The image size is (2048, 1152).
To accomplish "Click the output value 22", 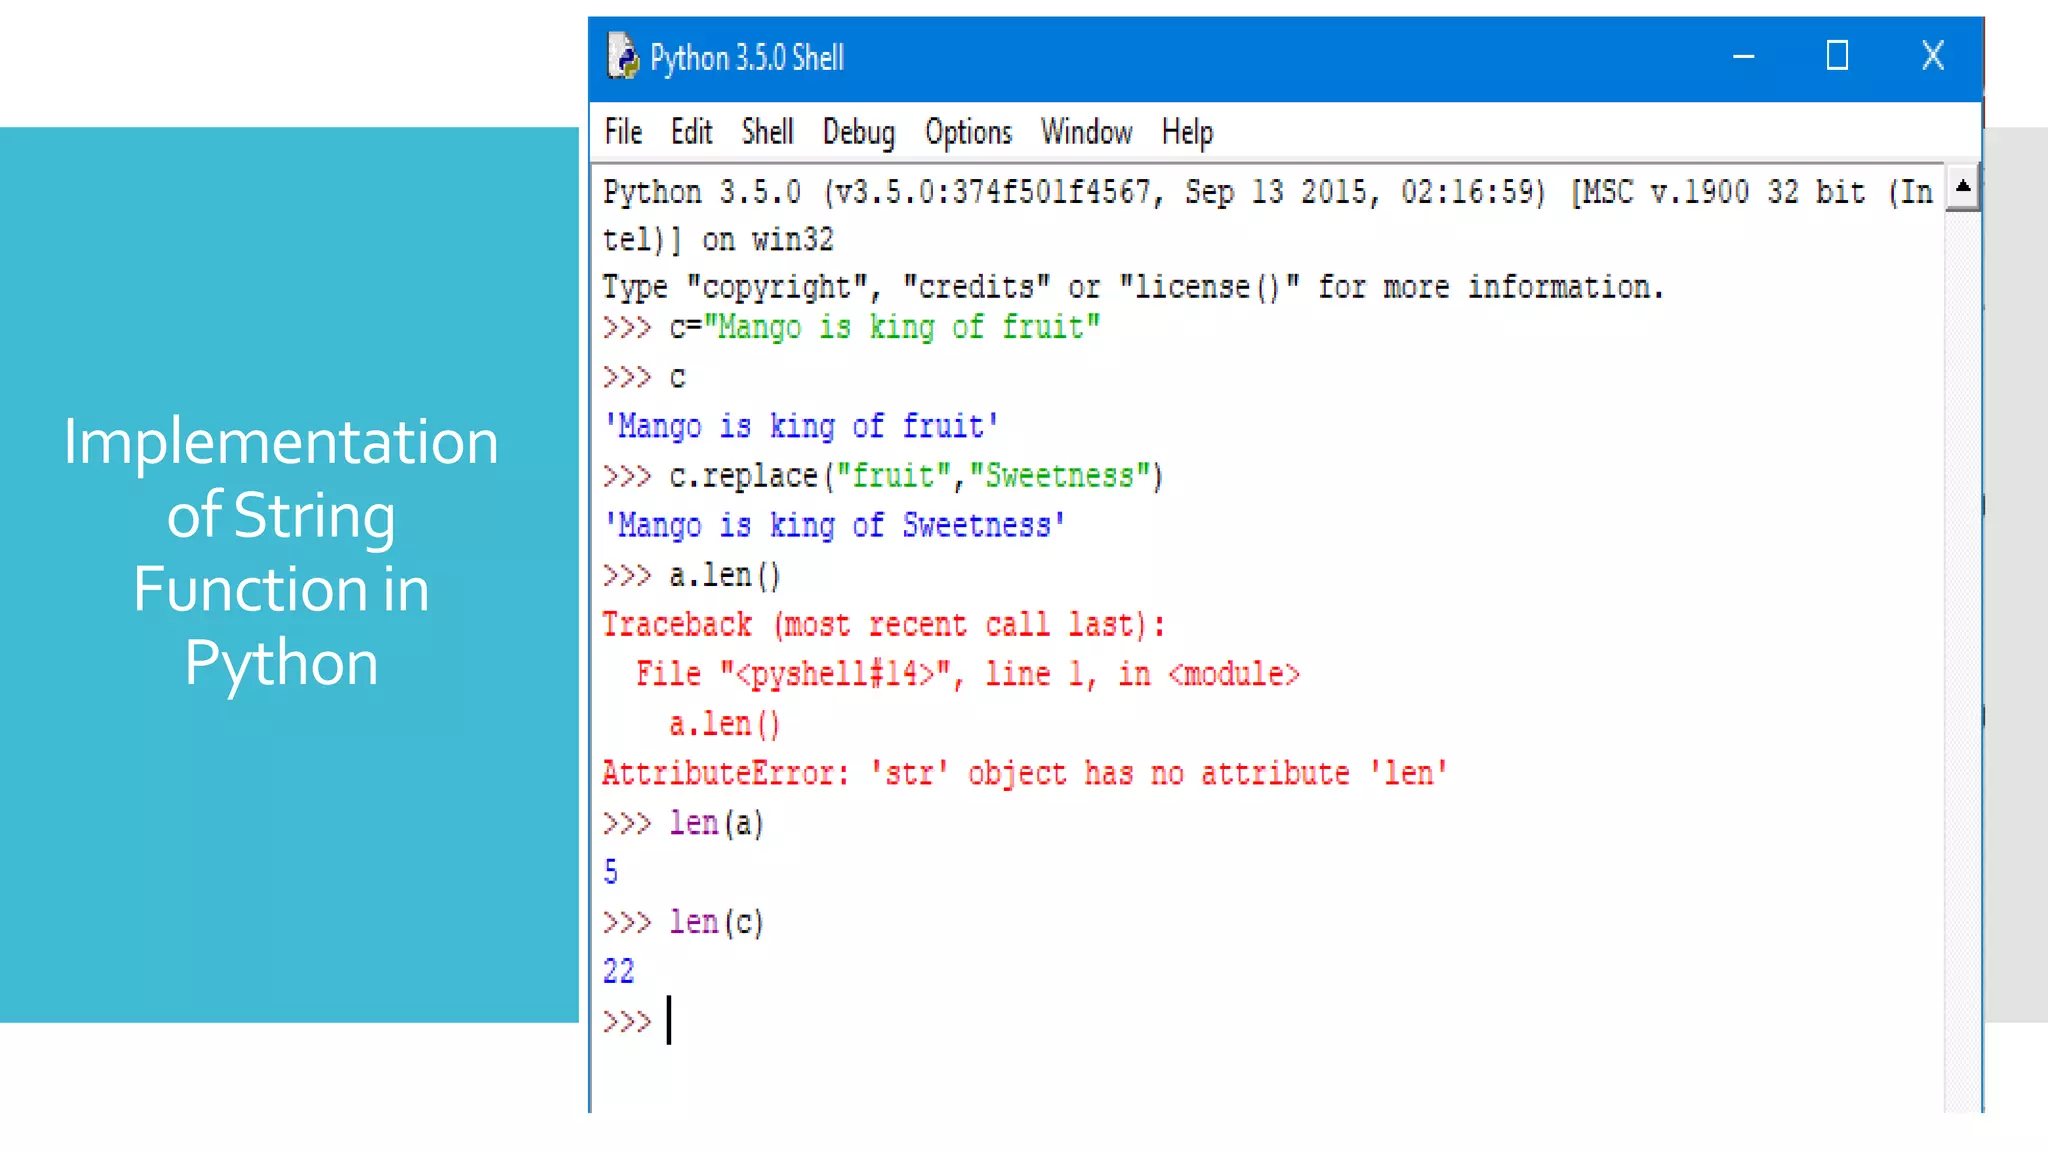I will tap(619, 971).
